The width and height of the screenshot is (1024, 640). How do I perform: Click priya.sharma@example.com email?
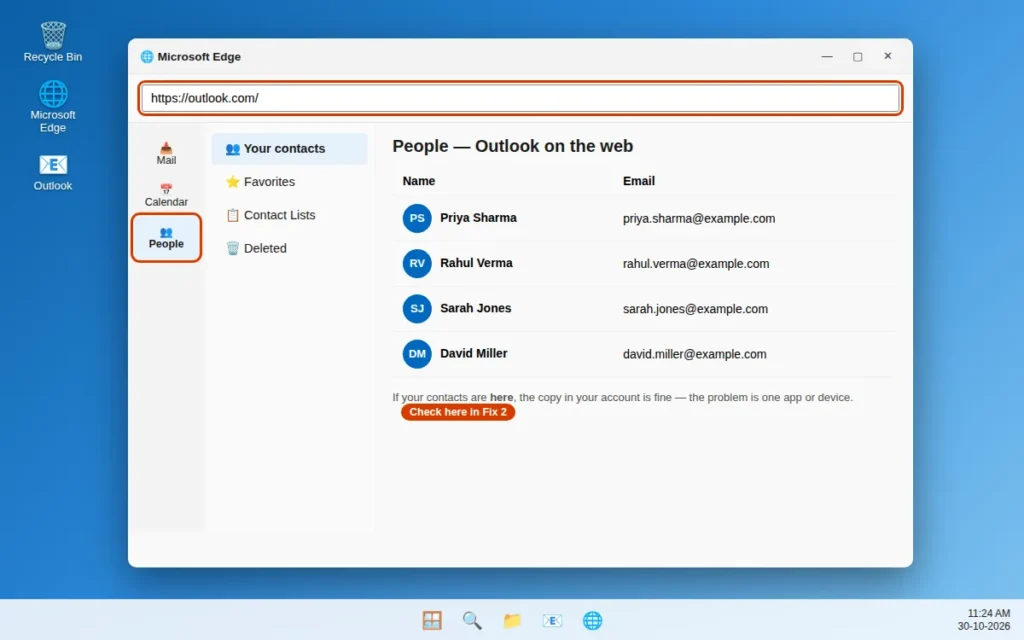tap(699, 219)
